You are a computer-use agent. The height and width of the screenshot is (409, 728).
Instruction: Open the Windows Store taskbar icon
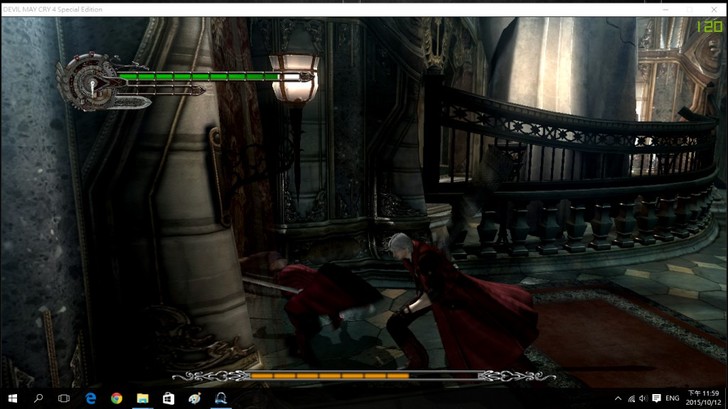[x=169, y=398]
